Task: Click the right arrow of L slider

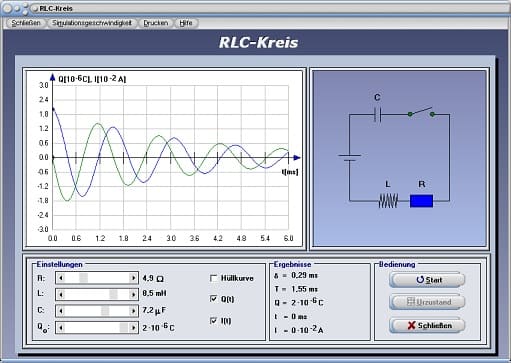Action: [133, 294]
